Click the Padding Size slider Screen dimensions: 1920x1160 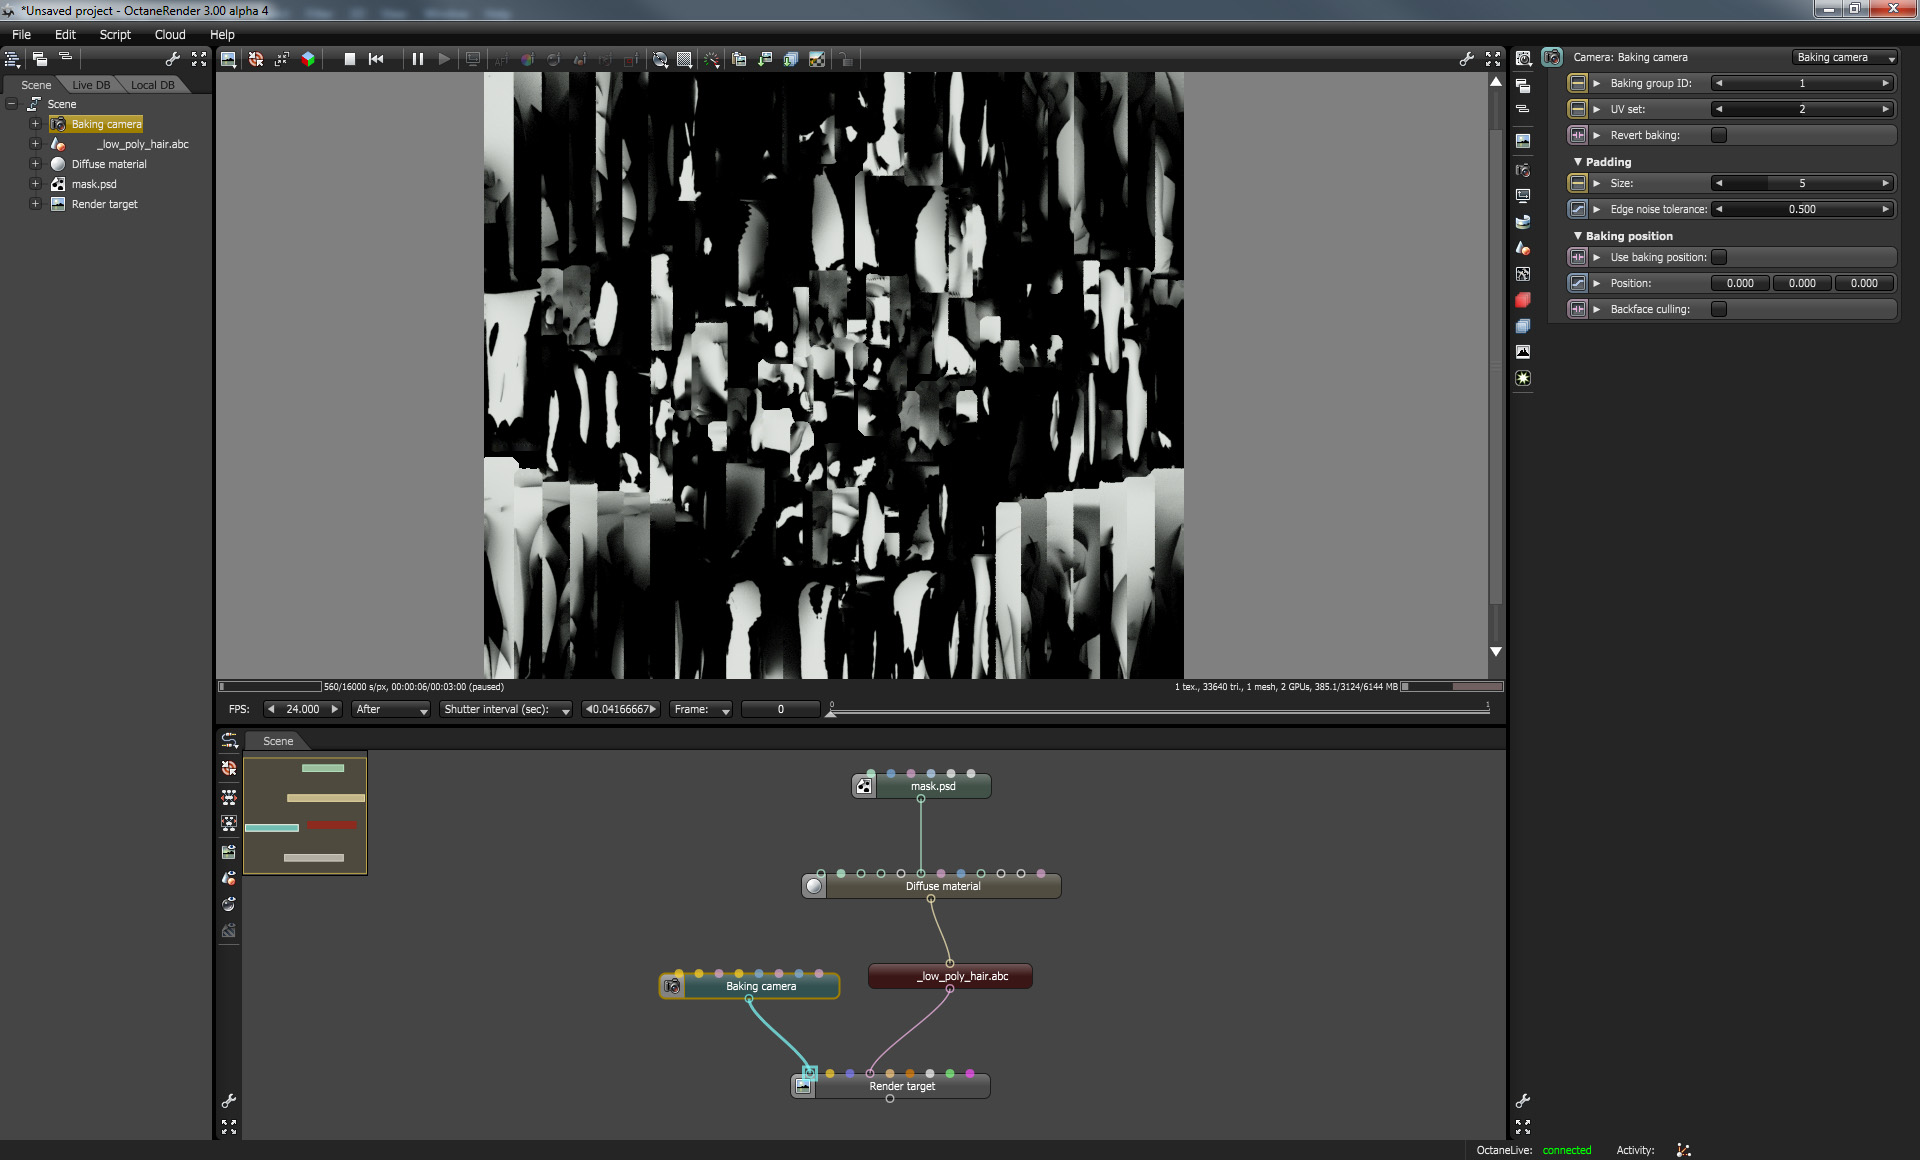click(1801, 183)
